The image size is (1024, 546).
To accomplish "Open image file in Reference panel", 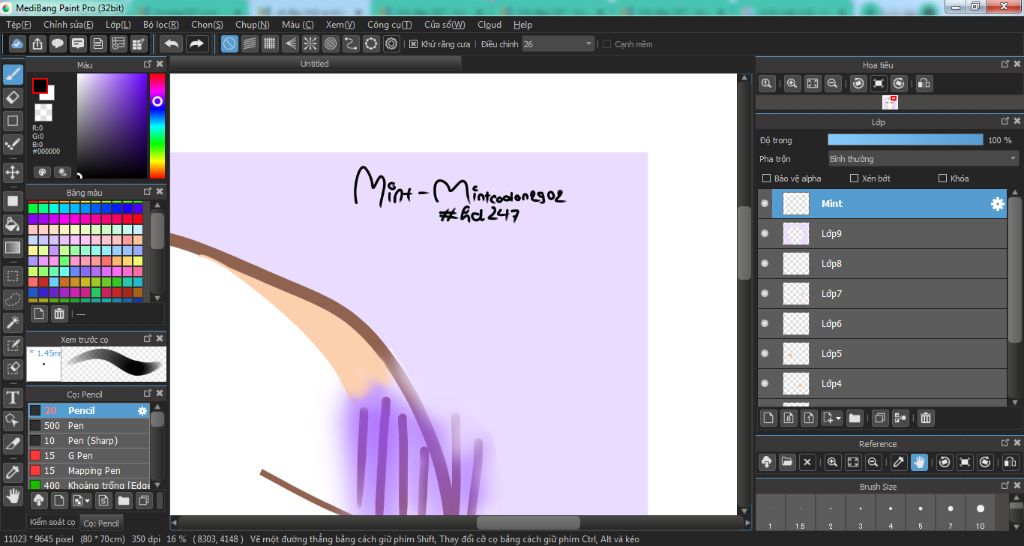I will click(787, 462).
